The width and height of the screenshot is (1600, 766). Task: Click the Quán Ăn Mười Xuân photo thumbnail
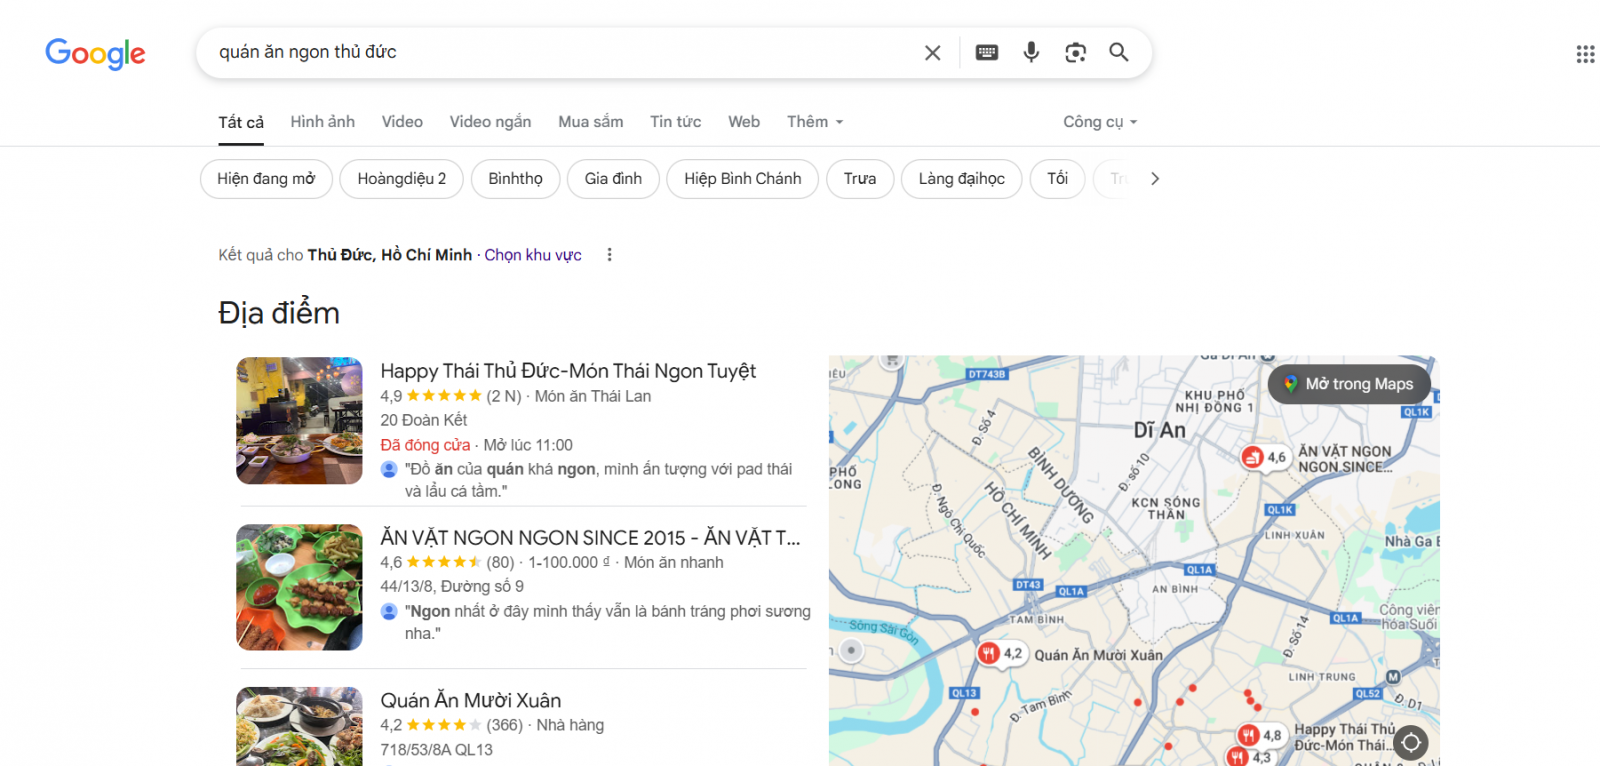pyautogui.click(x=299, y=726)
